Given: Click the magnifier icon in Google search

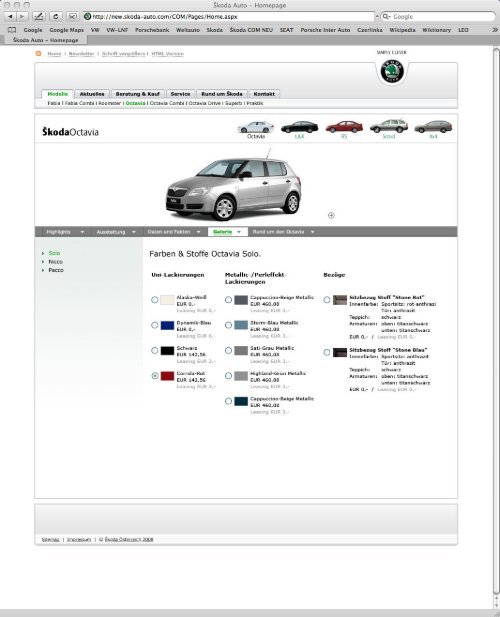Looking at the screenshot, I should coord(386,17).
